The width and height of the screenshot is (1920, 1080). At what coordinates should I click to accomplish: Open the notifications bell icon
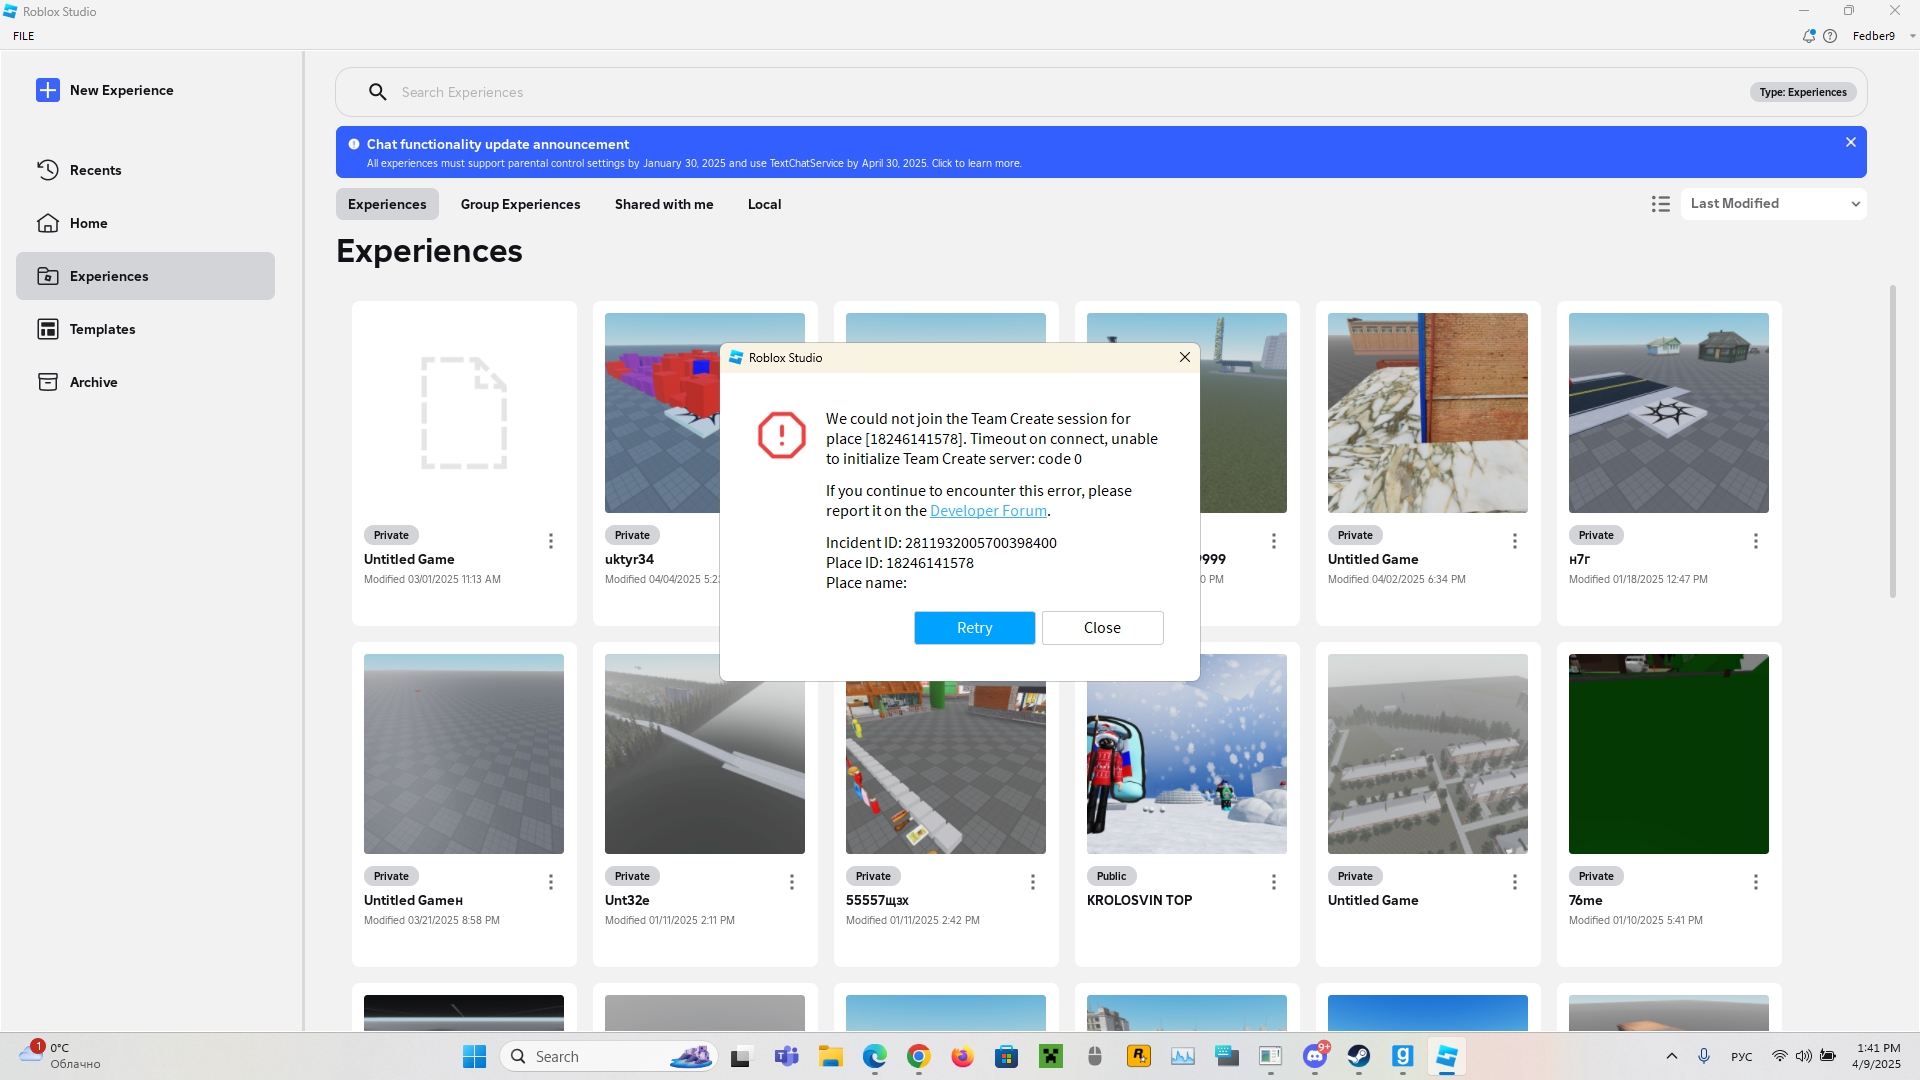1808,36
